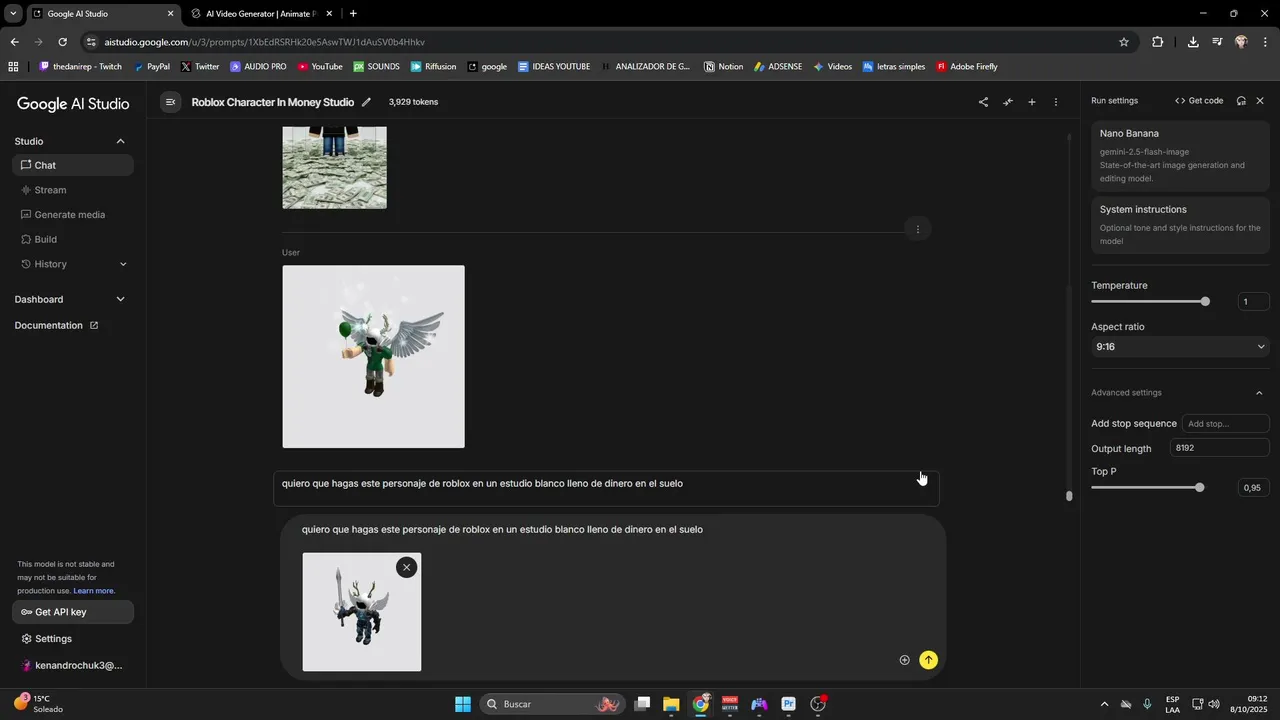
Task: Open the Chrome apps grid icon
Action: point(13,67)
